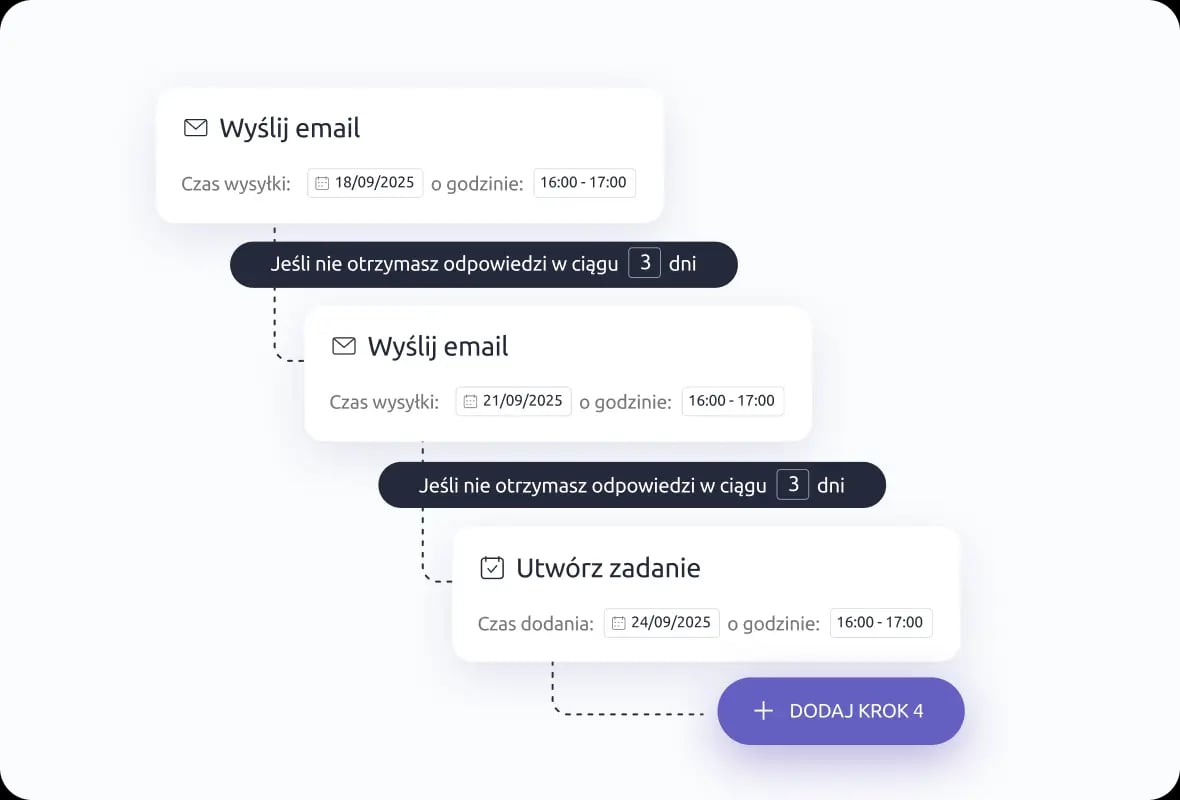Select the 16:00 - 17:00 field in first email card
Image resolution: width=1180 pixels, height=800 pixels.
point(585,183)
